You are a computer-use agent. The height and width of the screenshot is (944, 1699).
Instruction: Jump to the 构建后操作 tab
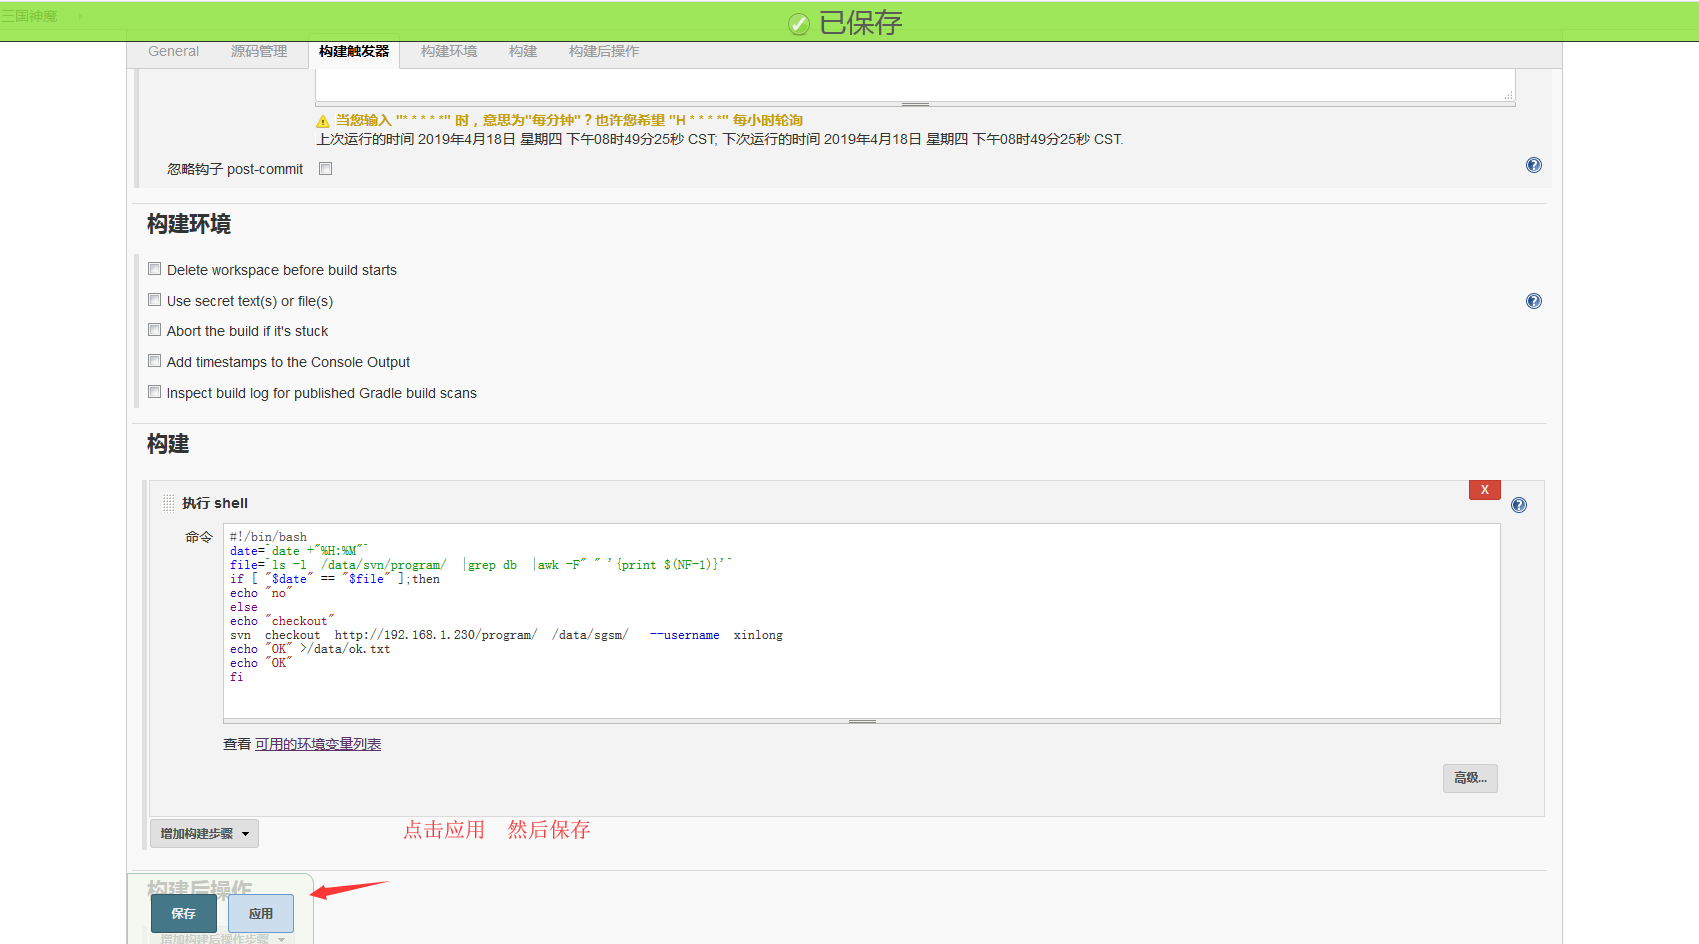point(603,52)
